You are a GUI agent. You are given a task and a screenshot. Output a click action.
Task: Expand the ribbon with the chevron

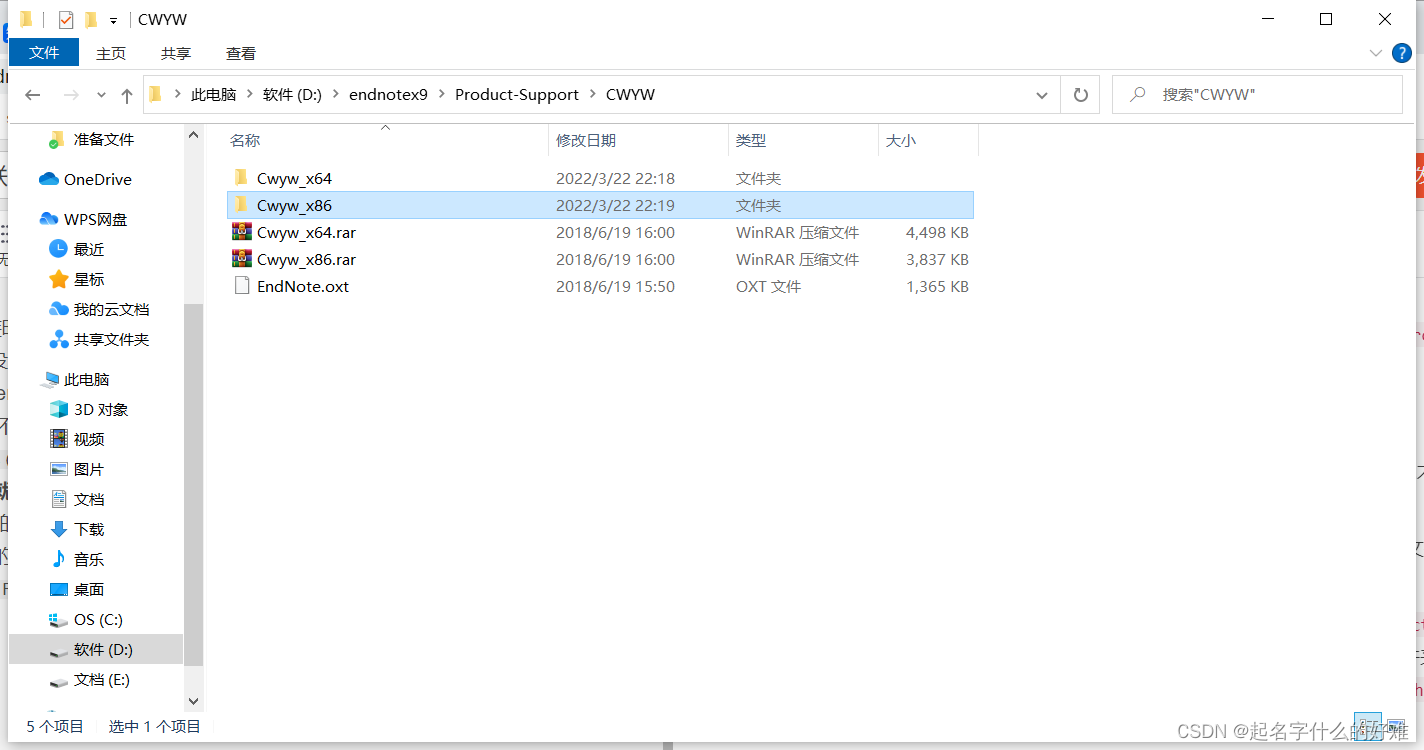pos(1375,53)
